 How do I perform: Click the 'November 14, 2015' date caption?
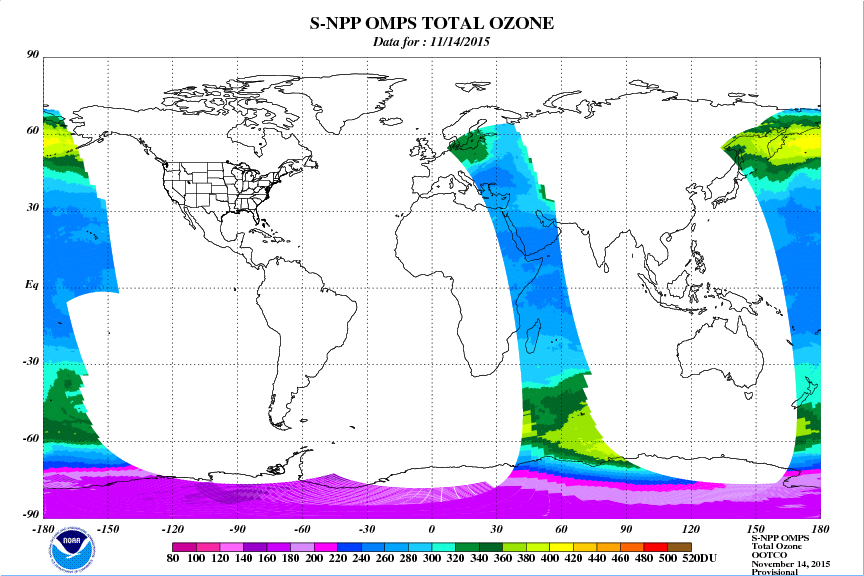791,564
